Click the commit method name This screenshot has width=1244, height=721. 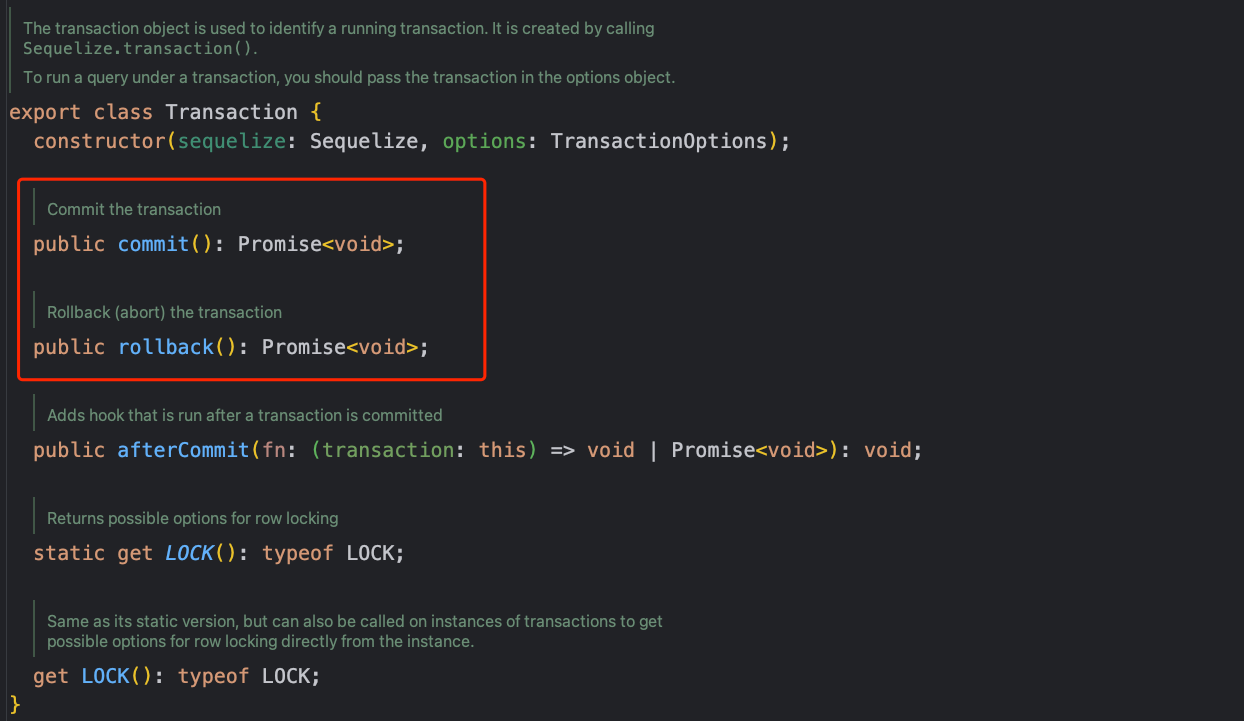(x=153, y=244)
